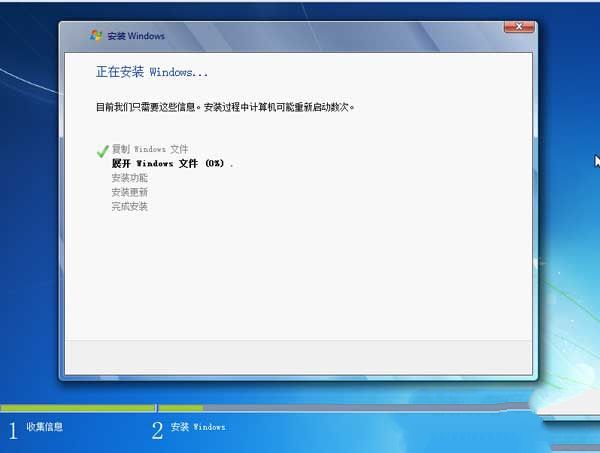
Task: Click the large number 2 stage indicator
Action: pyautogui.click(x=157, y=431)
